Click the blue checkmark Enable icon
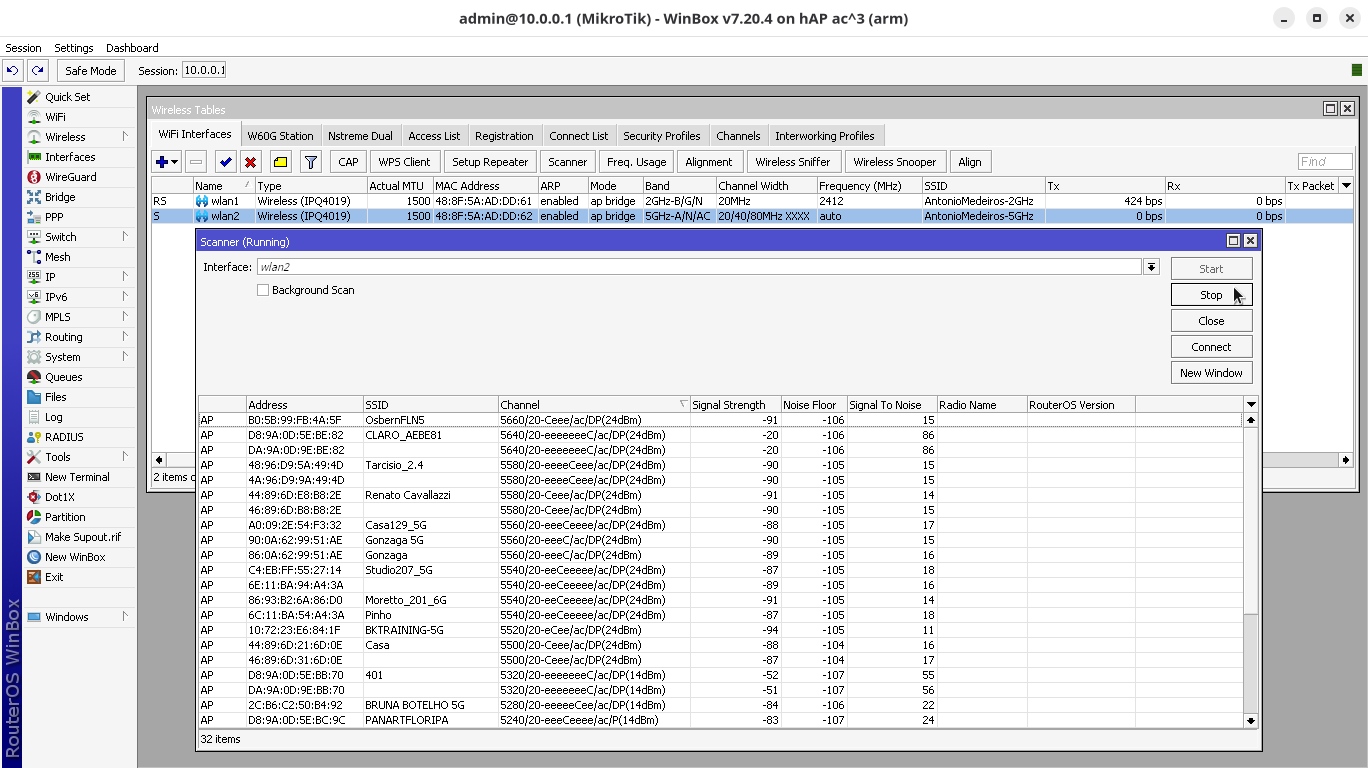The image size is (1368, 768). click(225, 162)
